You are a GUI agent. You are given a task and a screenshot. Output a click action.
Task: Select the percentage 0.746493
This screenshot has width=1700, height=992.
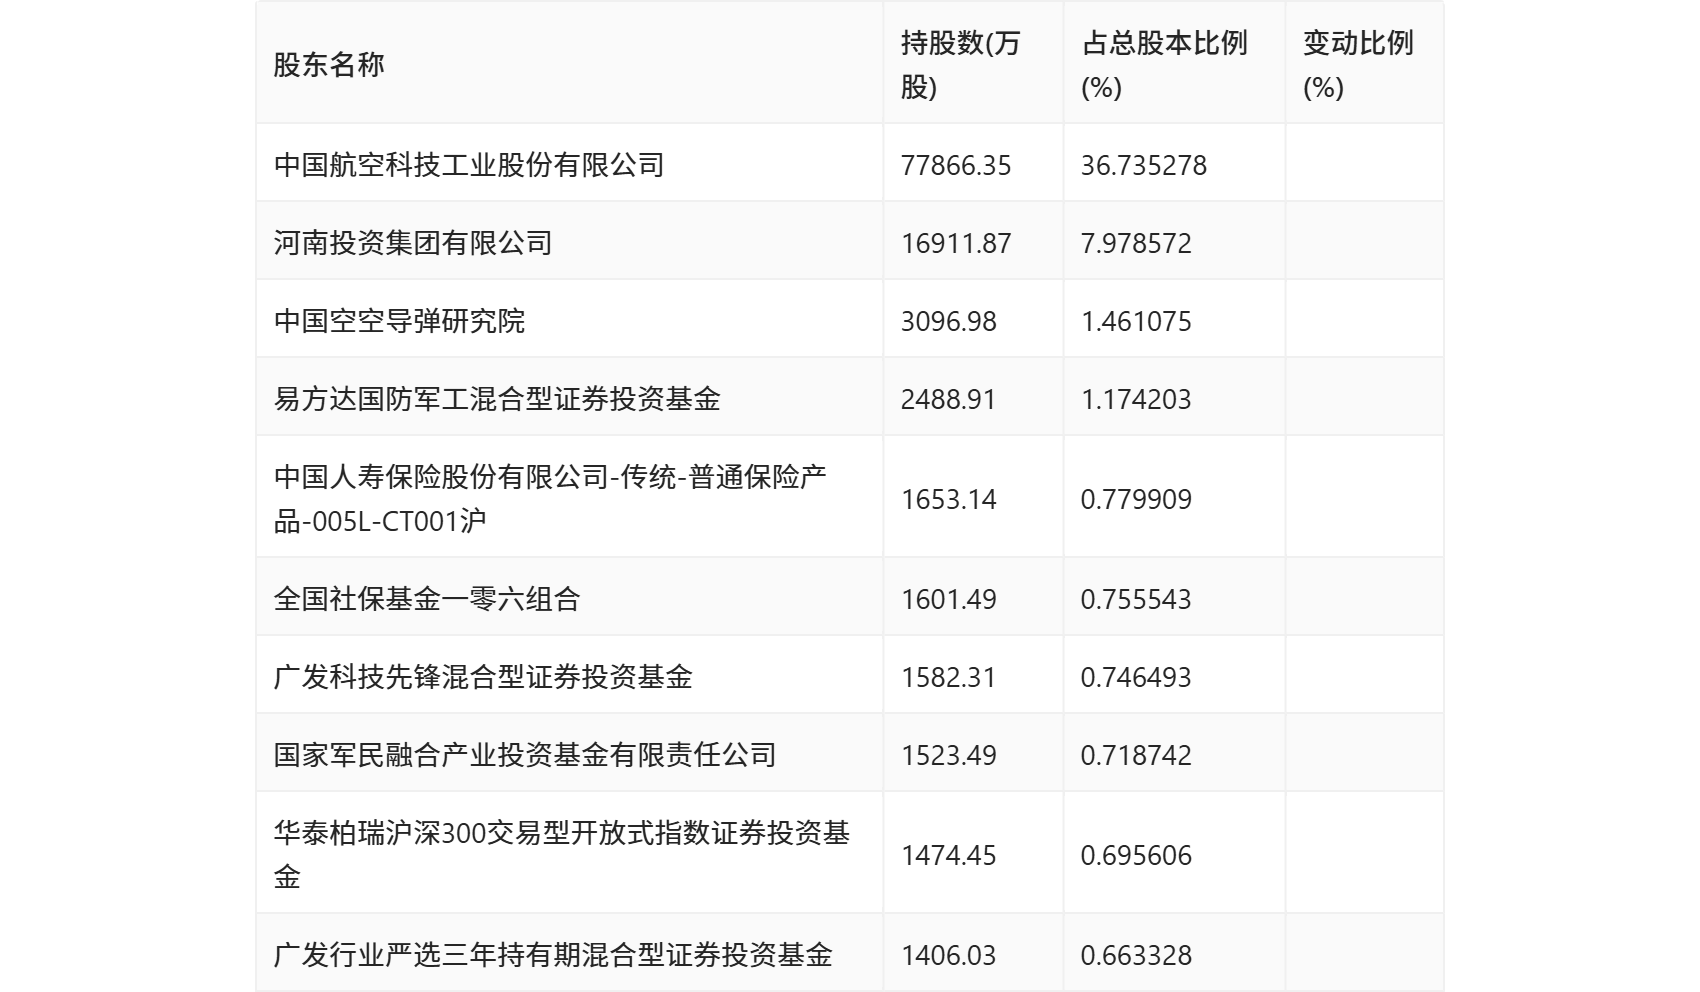point(1136,677)
